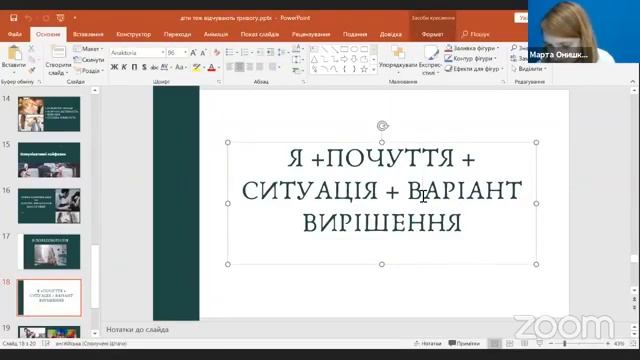This screenshot has width=640, height=360.
Task: Decrease font size with small A icon
Action: coord(203,53)
